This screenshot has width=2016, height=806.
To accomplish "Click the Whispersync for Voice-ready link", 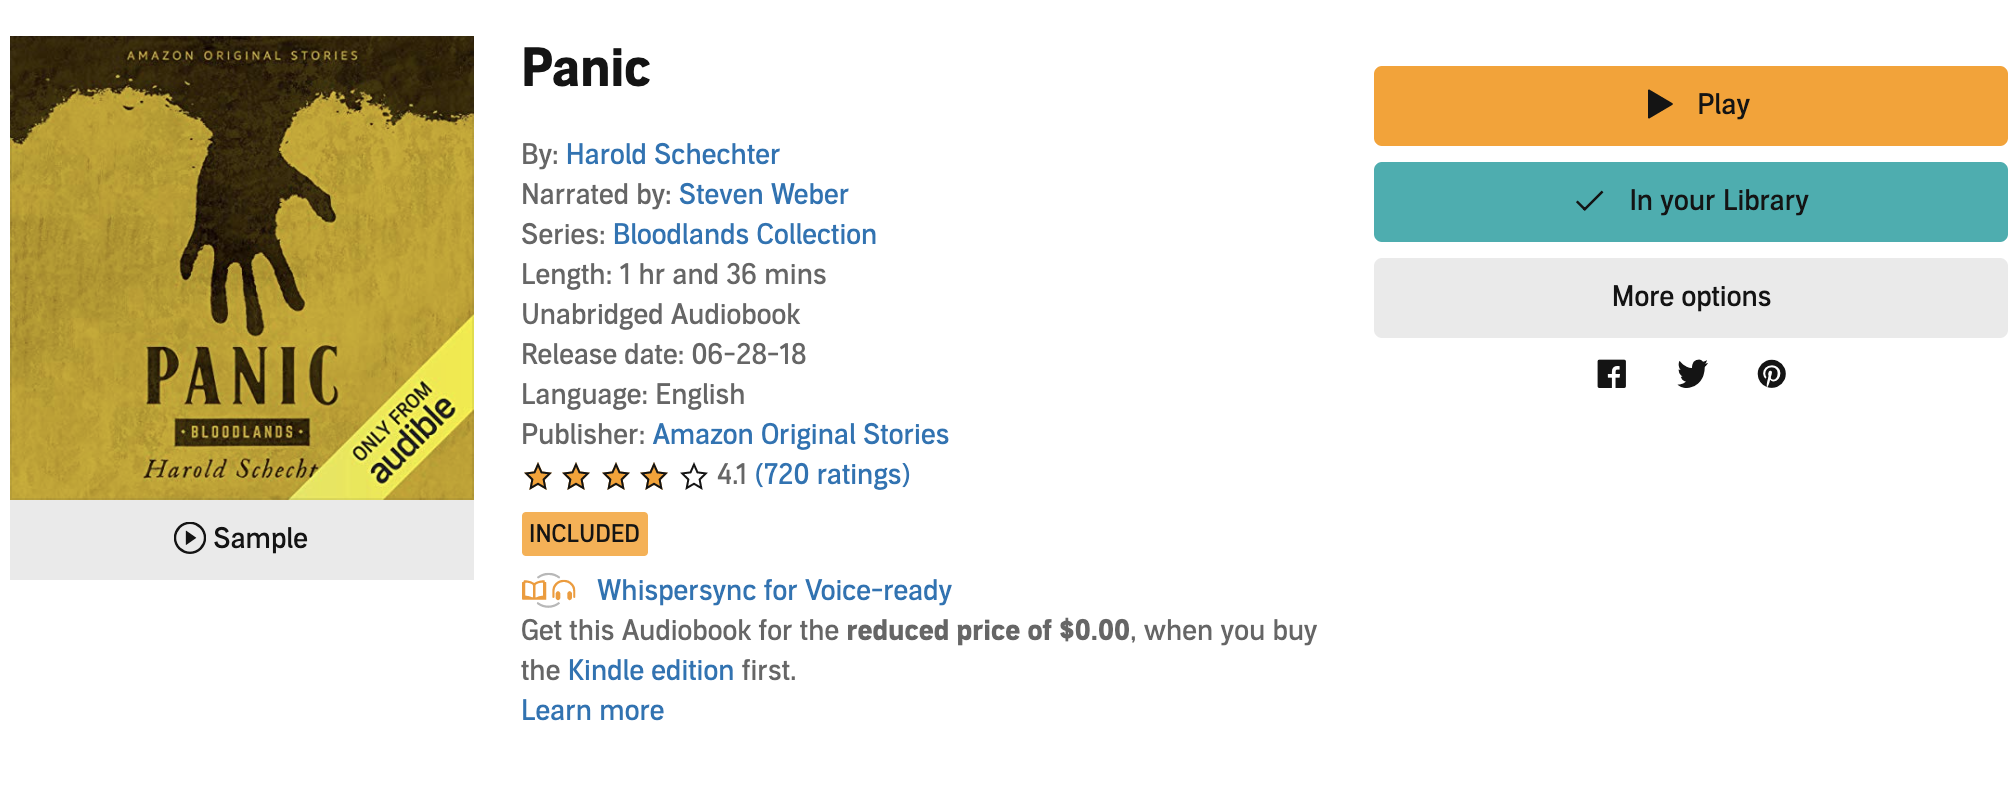I will (774, 591).
